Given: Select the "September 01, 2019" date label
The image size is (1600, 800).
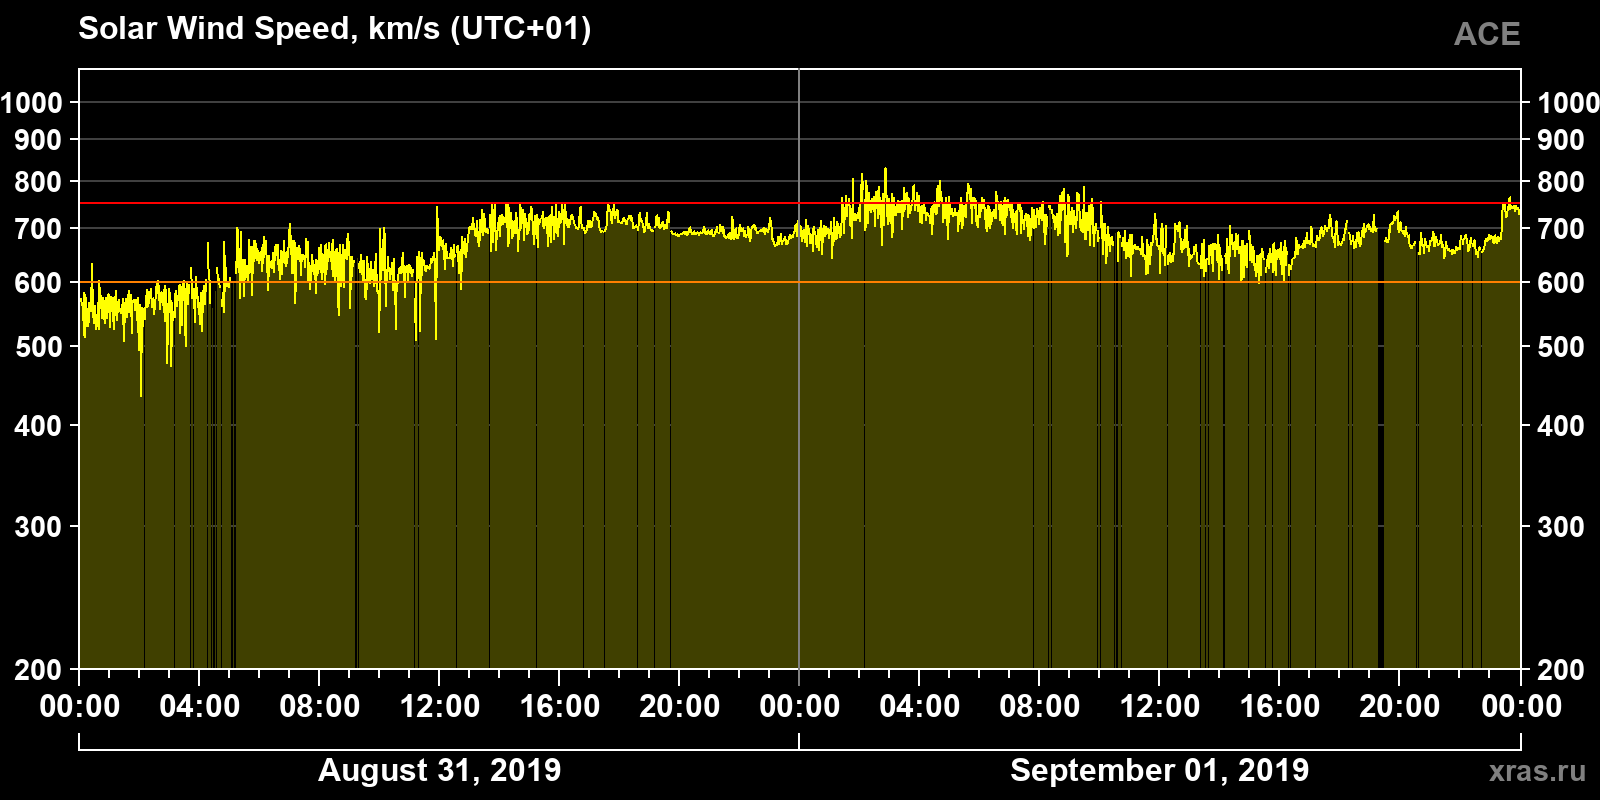Looking at the screenshot, I should [x=1160, y=771].
